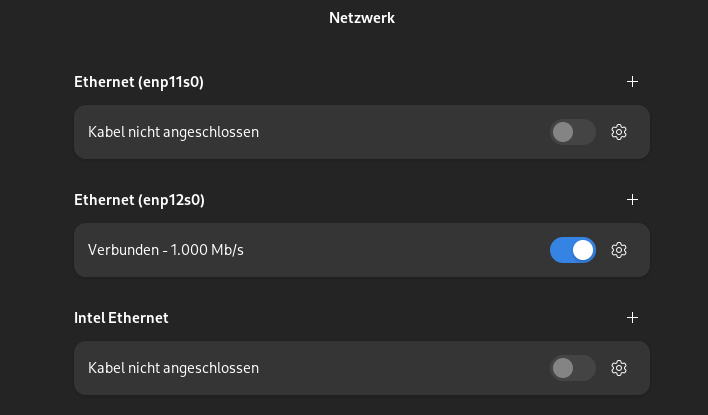Open gear settings for the Intel Ethernet connection
The width and height of the screenshot is (708, 415).
(x=619, y=368)
